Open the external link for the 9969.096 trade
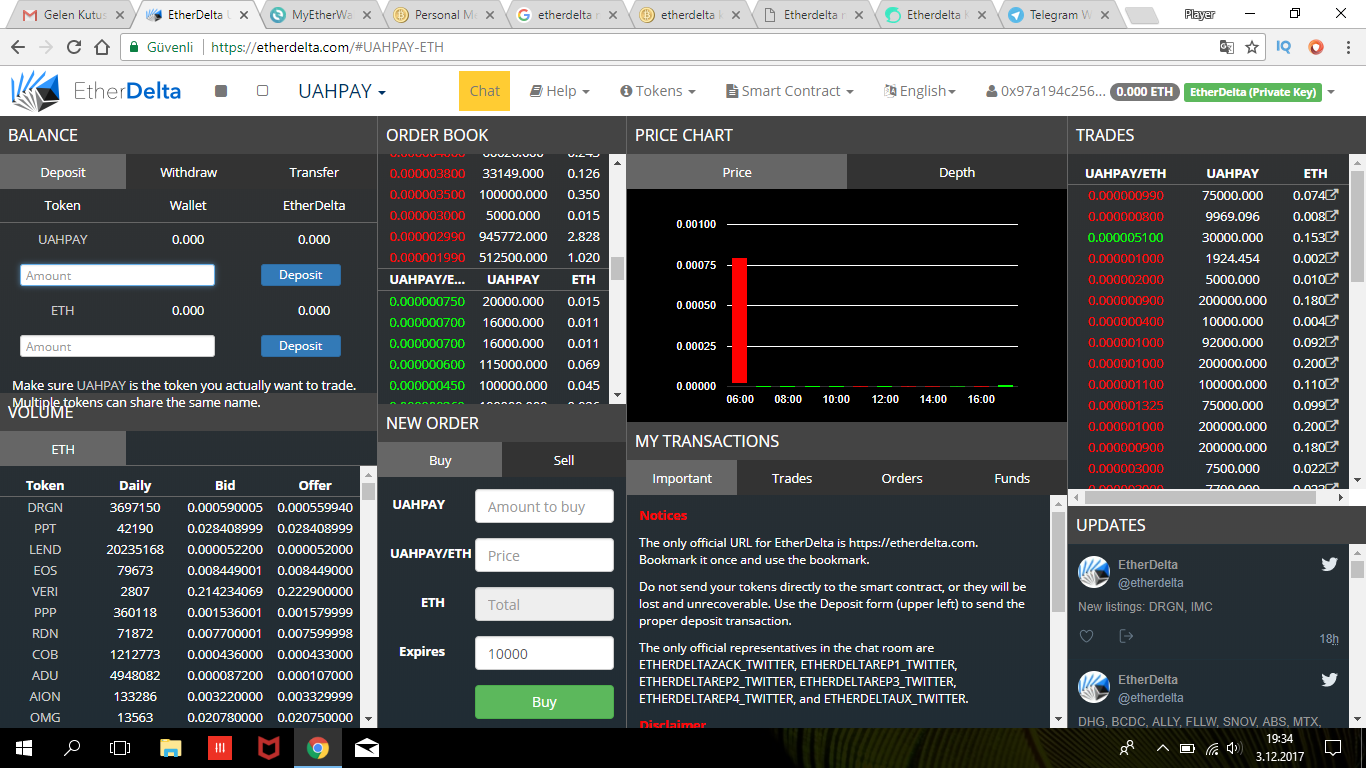 (1332, 216)
